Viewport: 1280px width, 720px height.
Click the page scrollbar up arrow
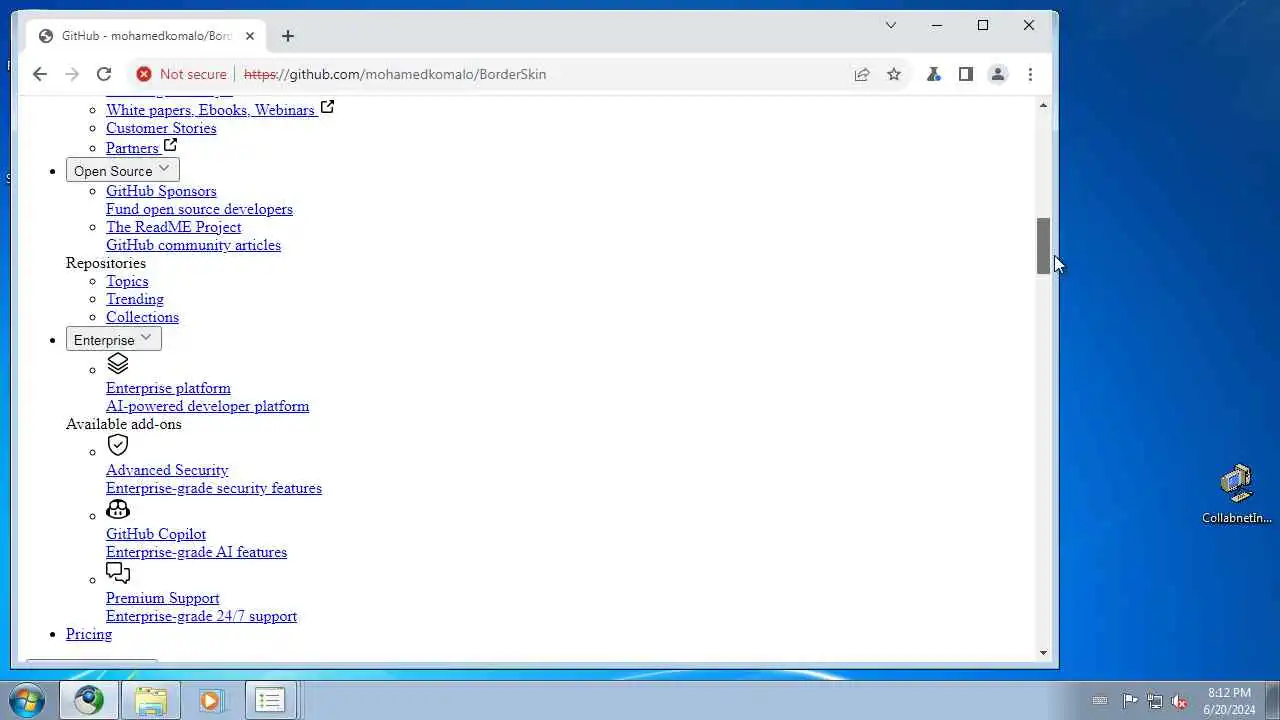pyautogui.click(x=1043, y=105)
